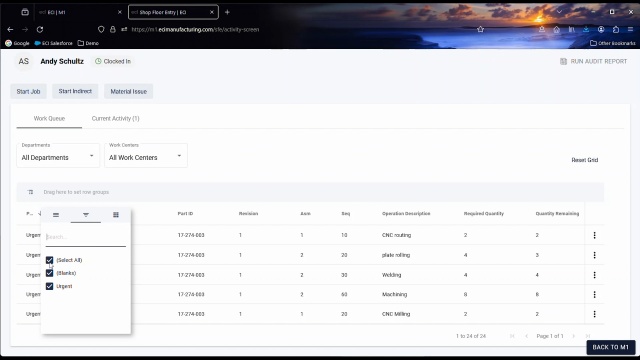The height and width of the screenshot is (360, 640).
Task: Select the Work Queue tab
Action: tap(49, 118)
